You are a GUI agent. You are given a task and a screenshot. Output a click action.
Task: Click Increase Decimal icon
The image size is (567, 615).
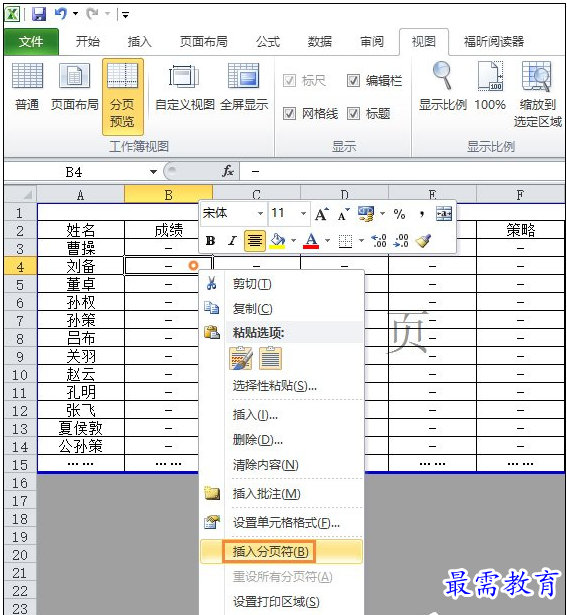coord(379,240)
